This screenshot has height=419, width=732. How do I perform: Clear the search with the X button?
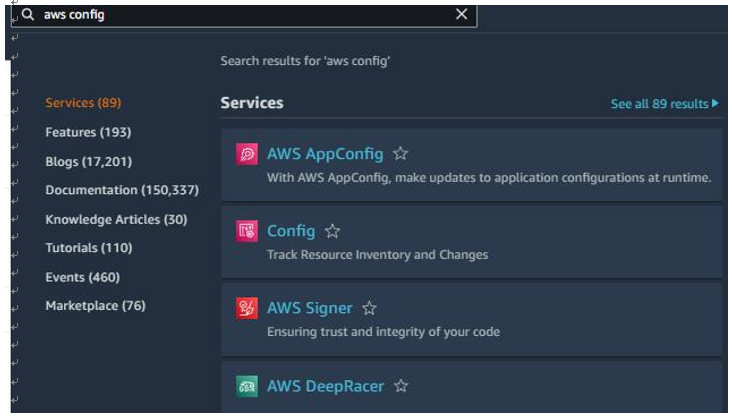[461, 14]
